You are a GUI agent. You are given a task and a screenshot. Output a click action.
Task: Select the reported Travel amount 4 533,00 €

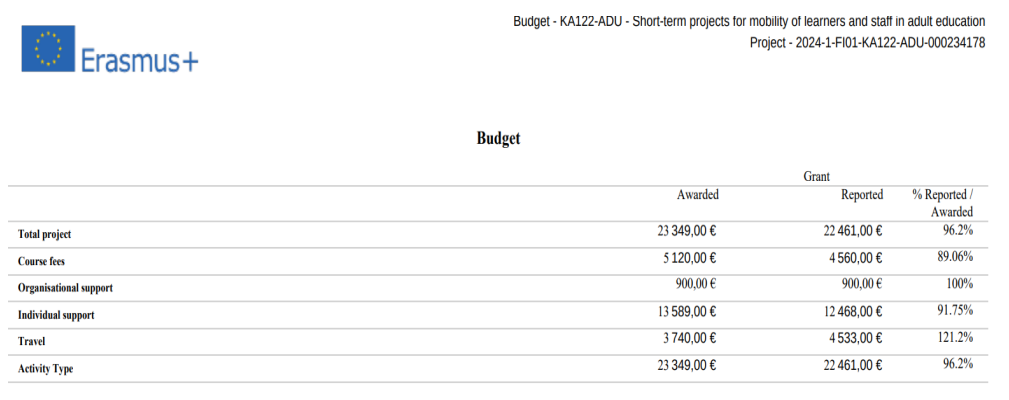coord(853,338)
